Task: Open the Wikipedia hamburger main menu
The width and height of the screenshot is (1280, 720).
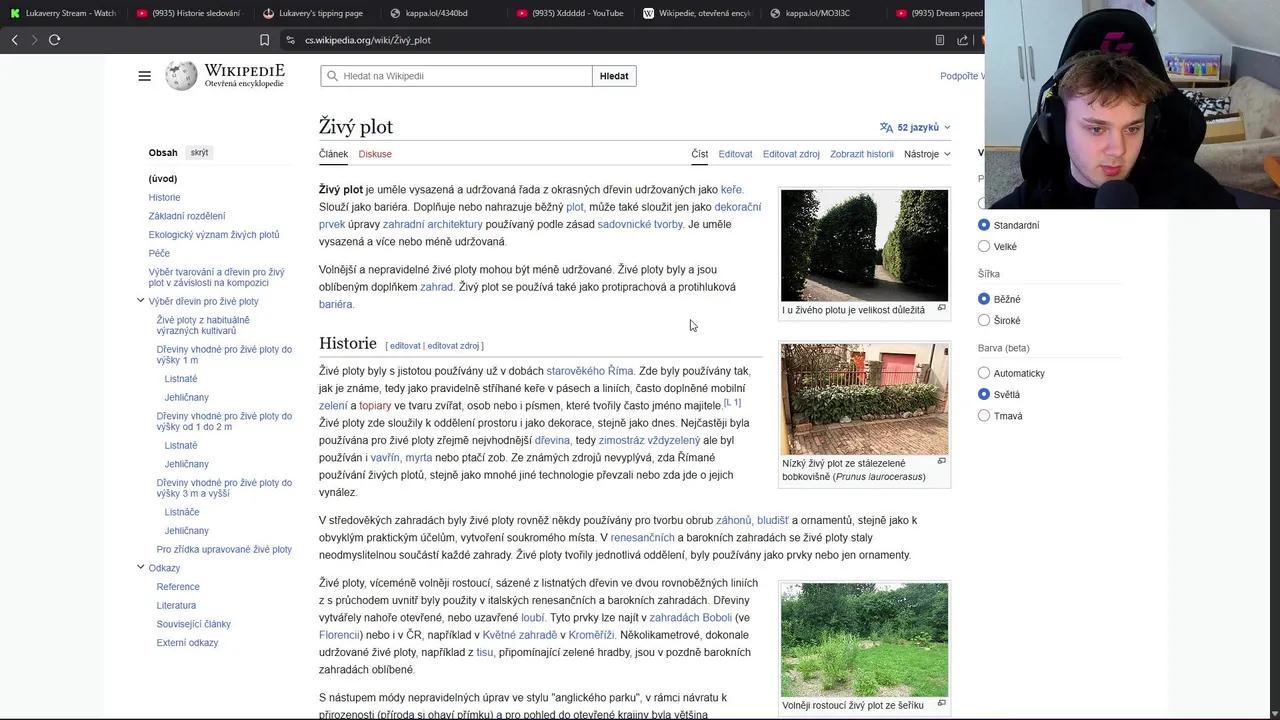Action: click(x=145, y=76)
